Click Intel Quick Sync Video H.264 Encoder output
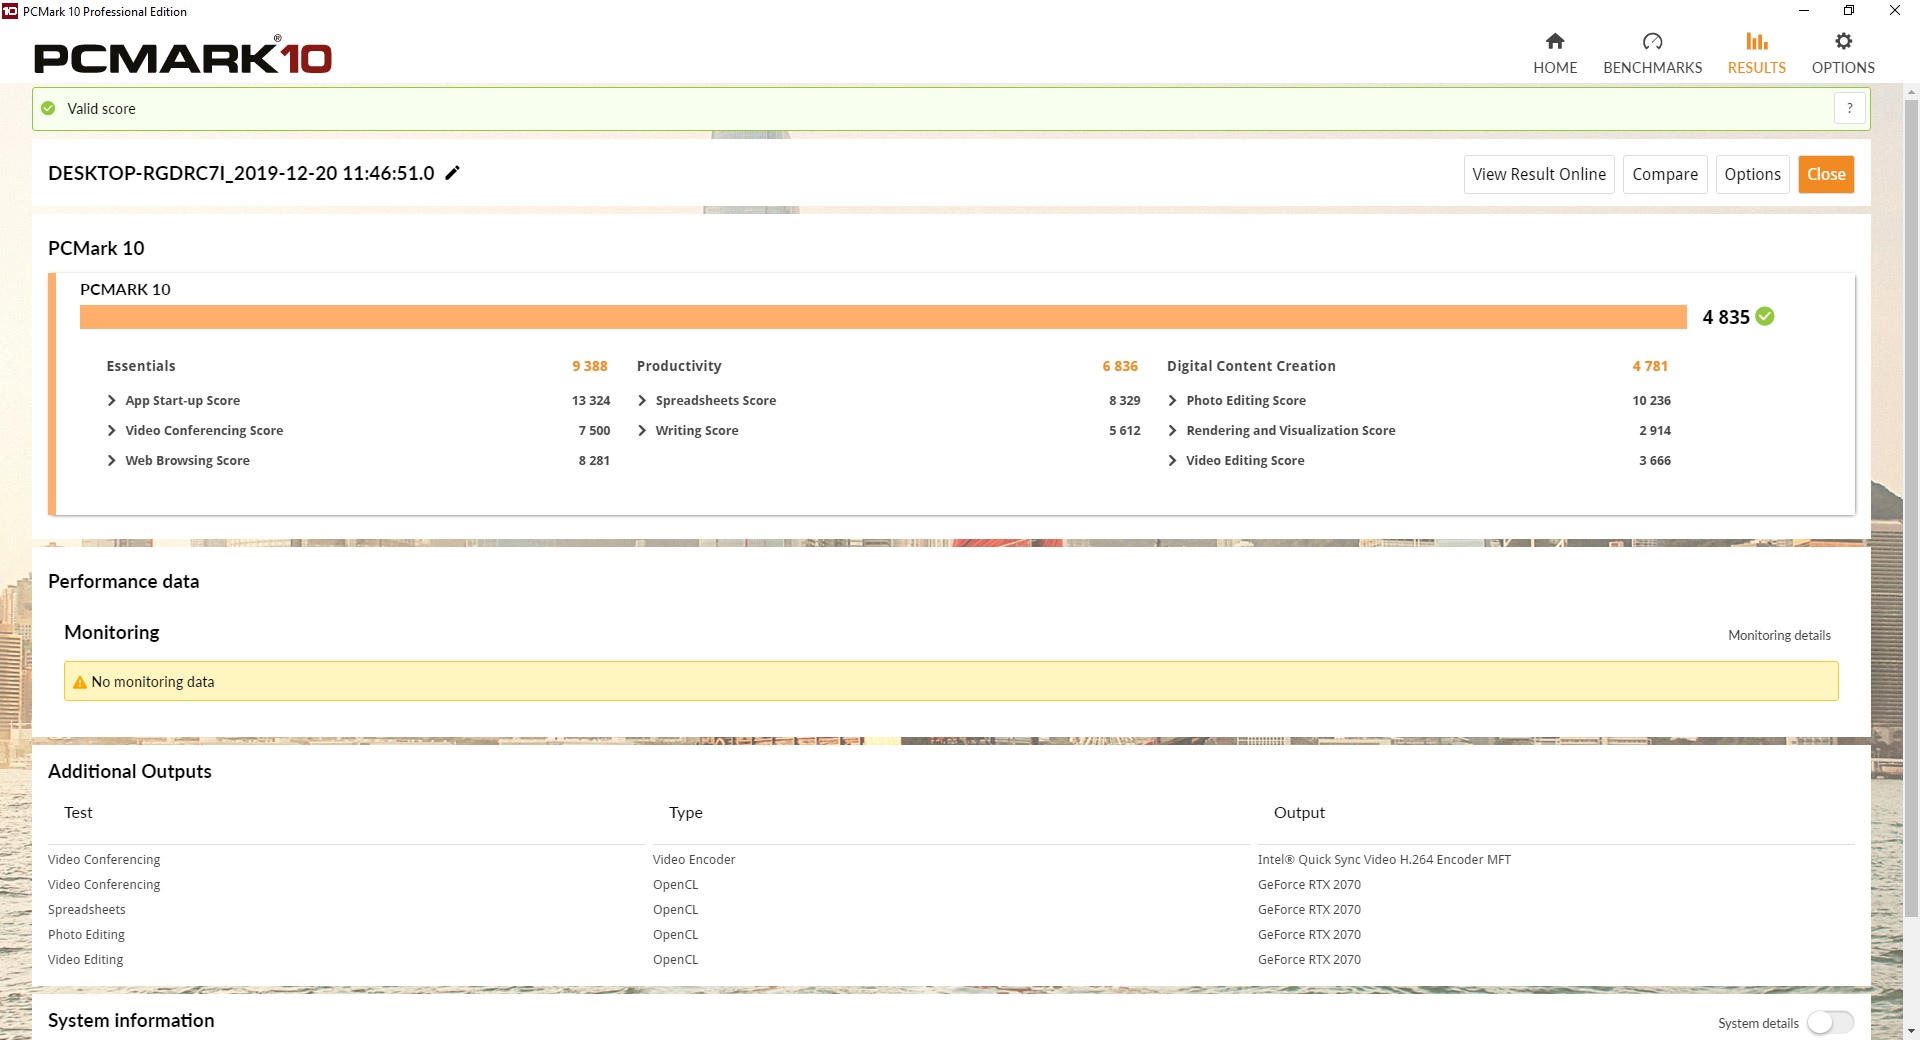 coord(1384,859)
